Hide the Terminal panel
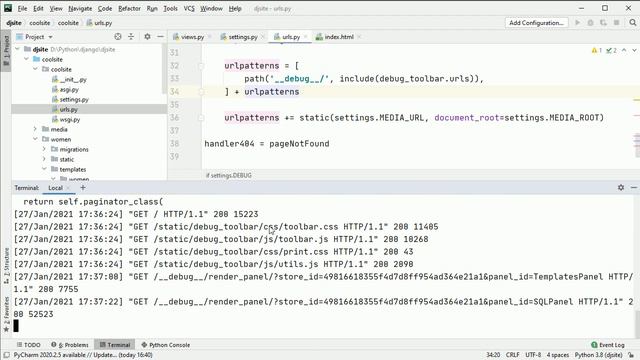The height and width of the screenshot is (360, 640). [x=633, y=187]
